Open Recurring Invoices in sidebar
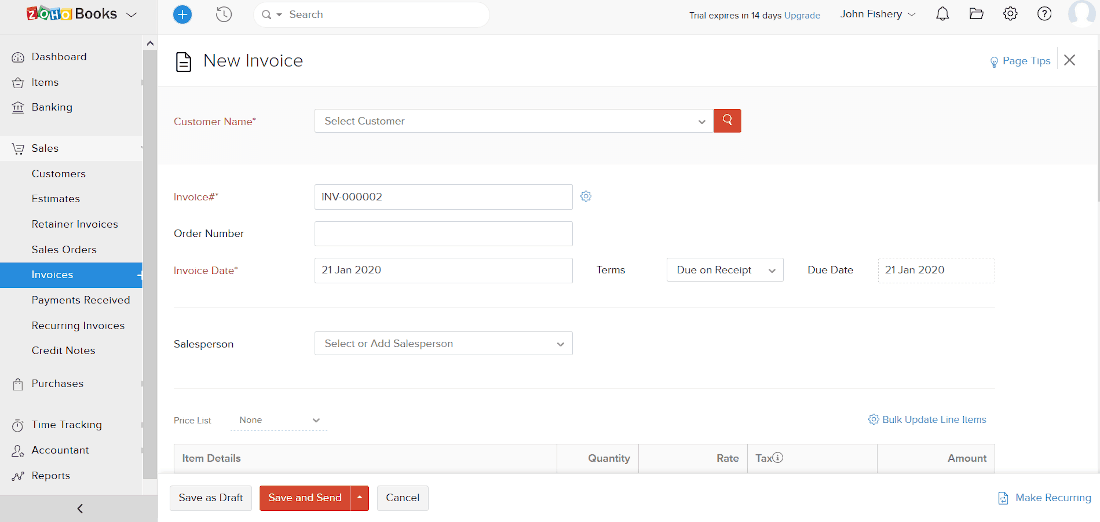Screen dimensions: 1100x522 [78, 326]
